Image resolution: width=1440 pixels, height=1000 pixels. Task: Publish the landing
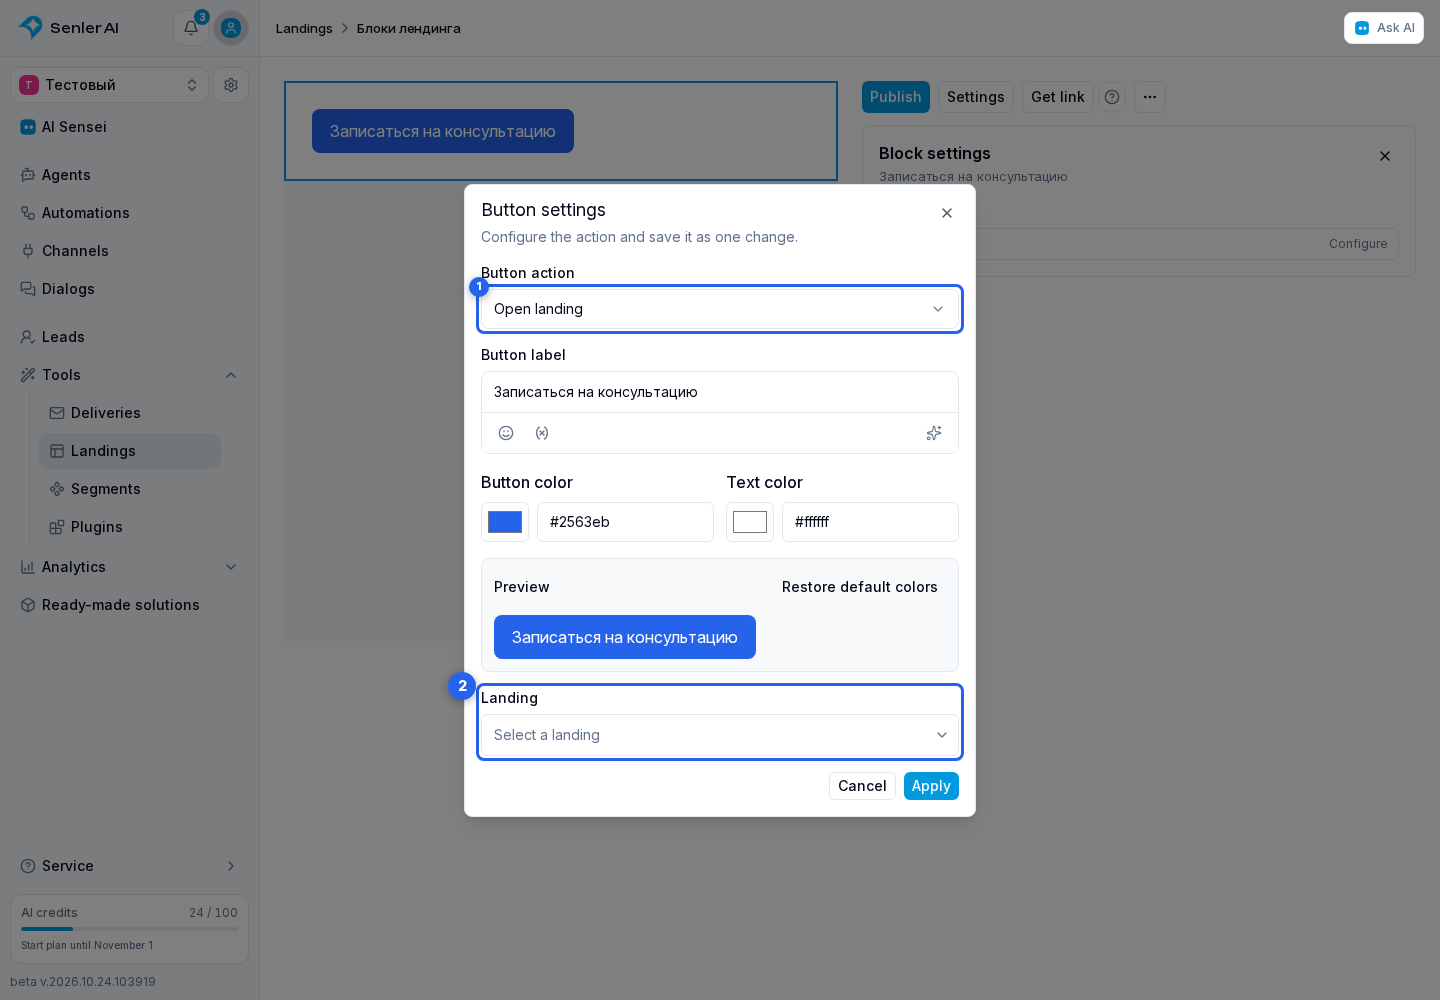pyautogui.click(x=896, y=97)
